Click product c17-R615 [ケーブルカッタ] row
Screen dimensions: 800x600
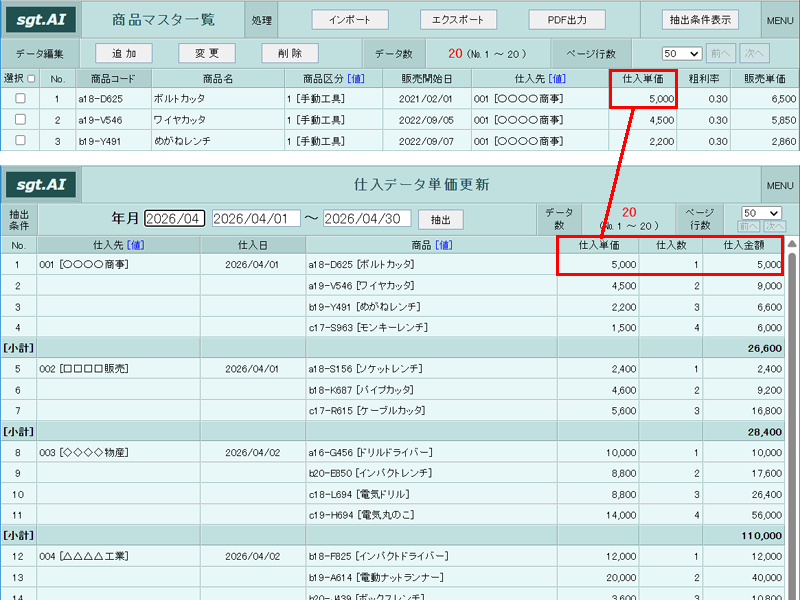431,411
